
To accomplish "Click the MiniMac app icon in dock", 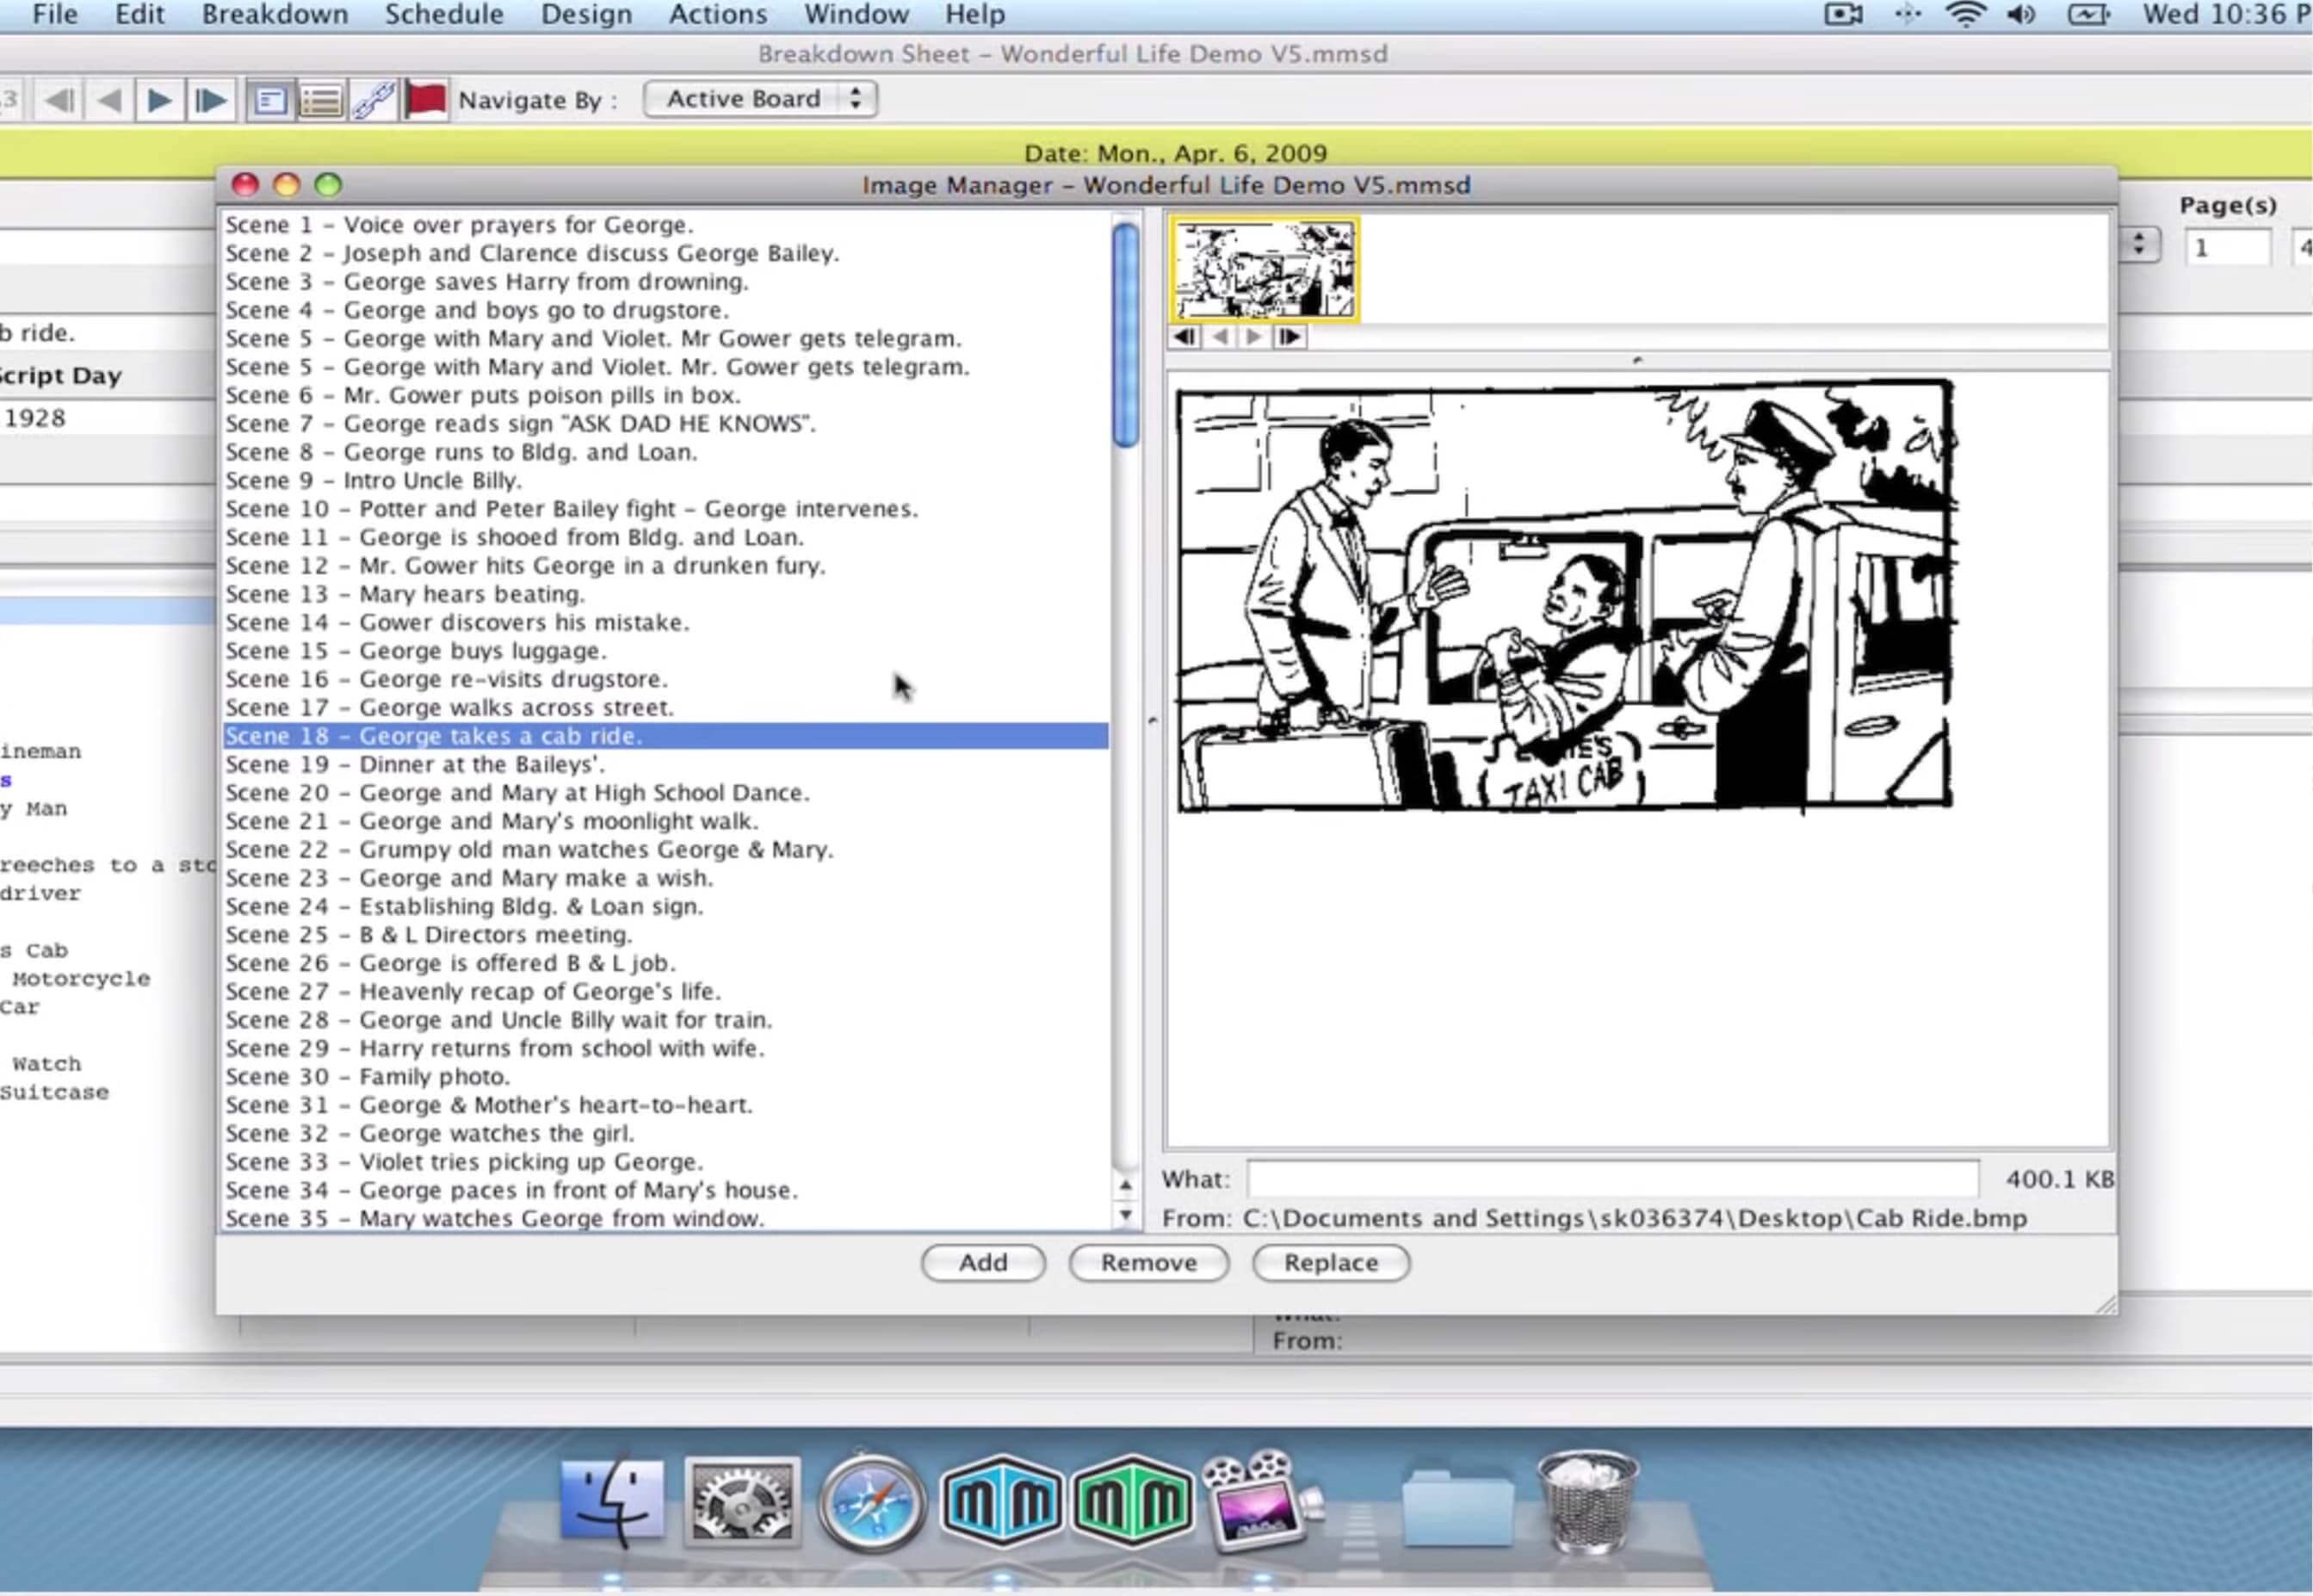I will point(999,1503).
